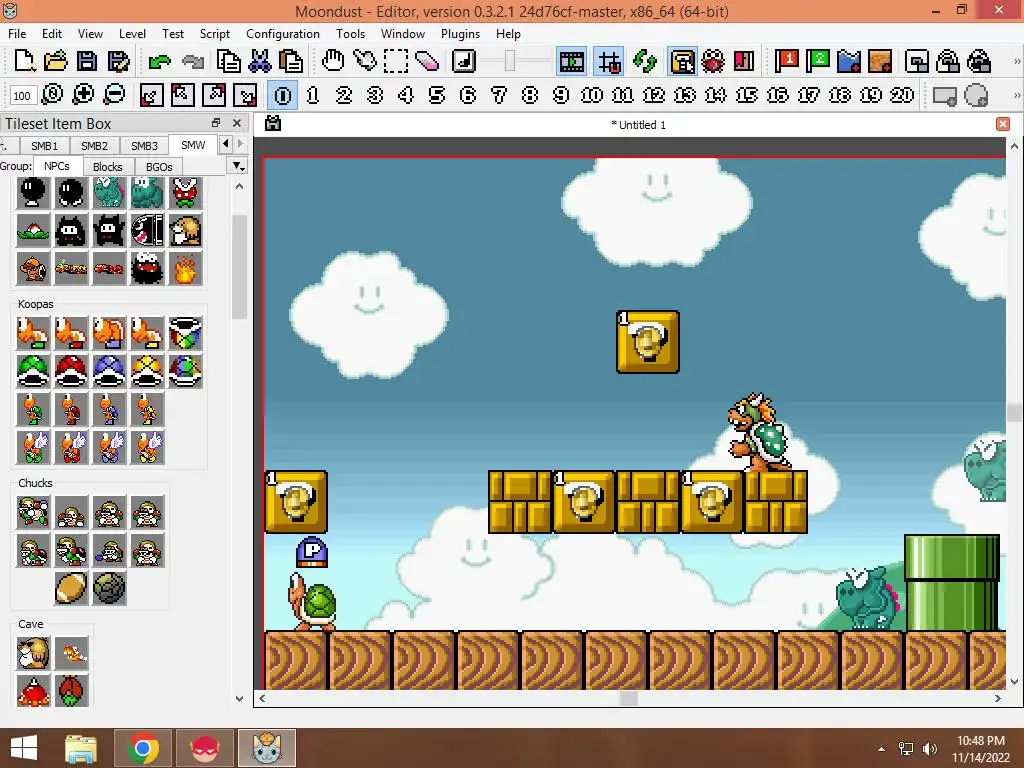Zoom out with the minus magnifier
The image size is (1024, 768).
click(114, 95)
